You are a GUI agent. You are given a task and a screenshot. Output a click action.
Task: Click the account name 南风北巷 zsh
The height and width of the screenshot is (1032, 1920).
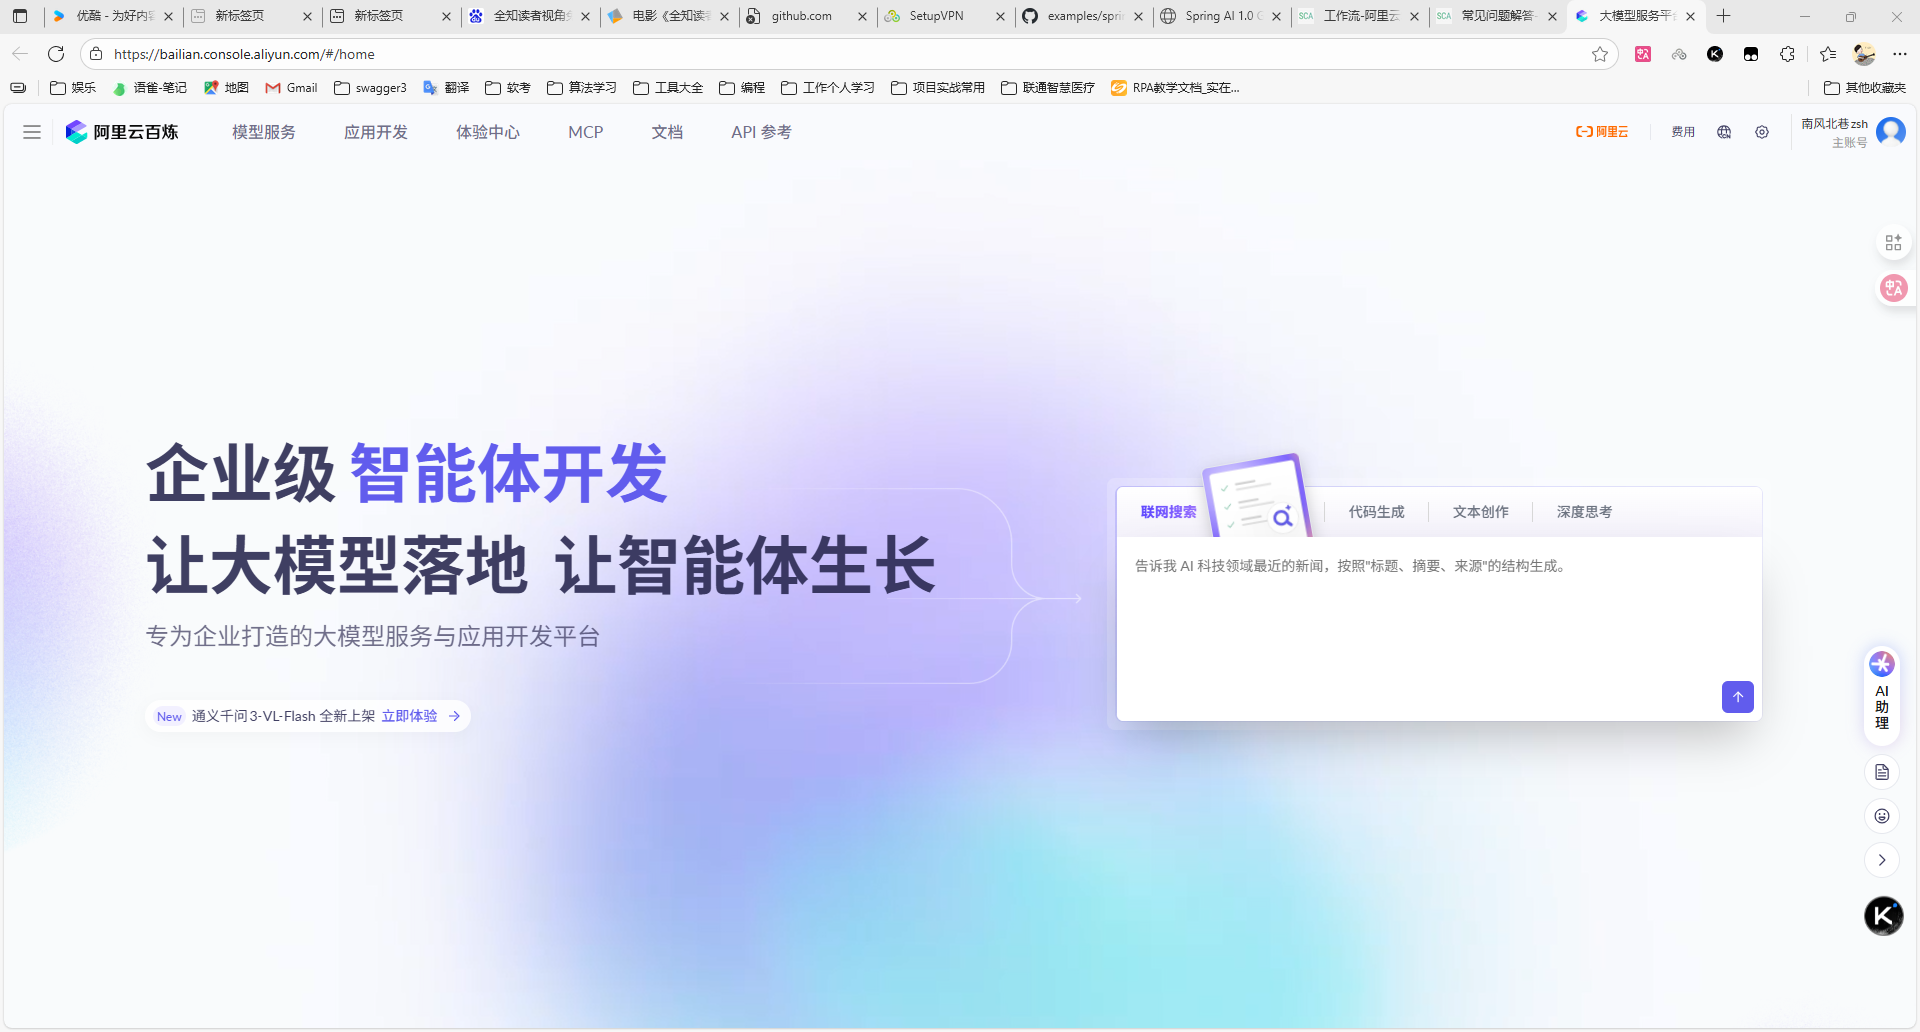pyautogui.click(x=1834, y=124)
